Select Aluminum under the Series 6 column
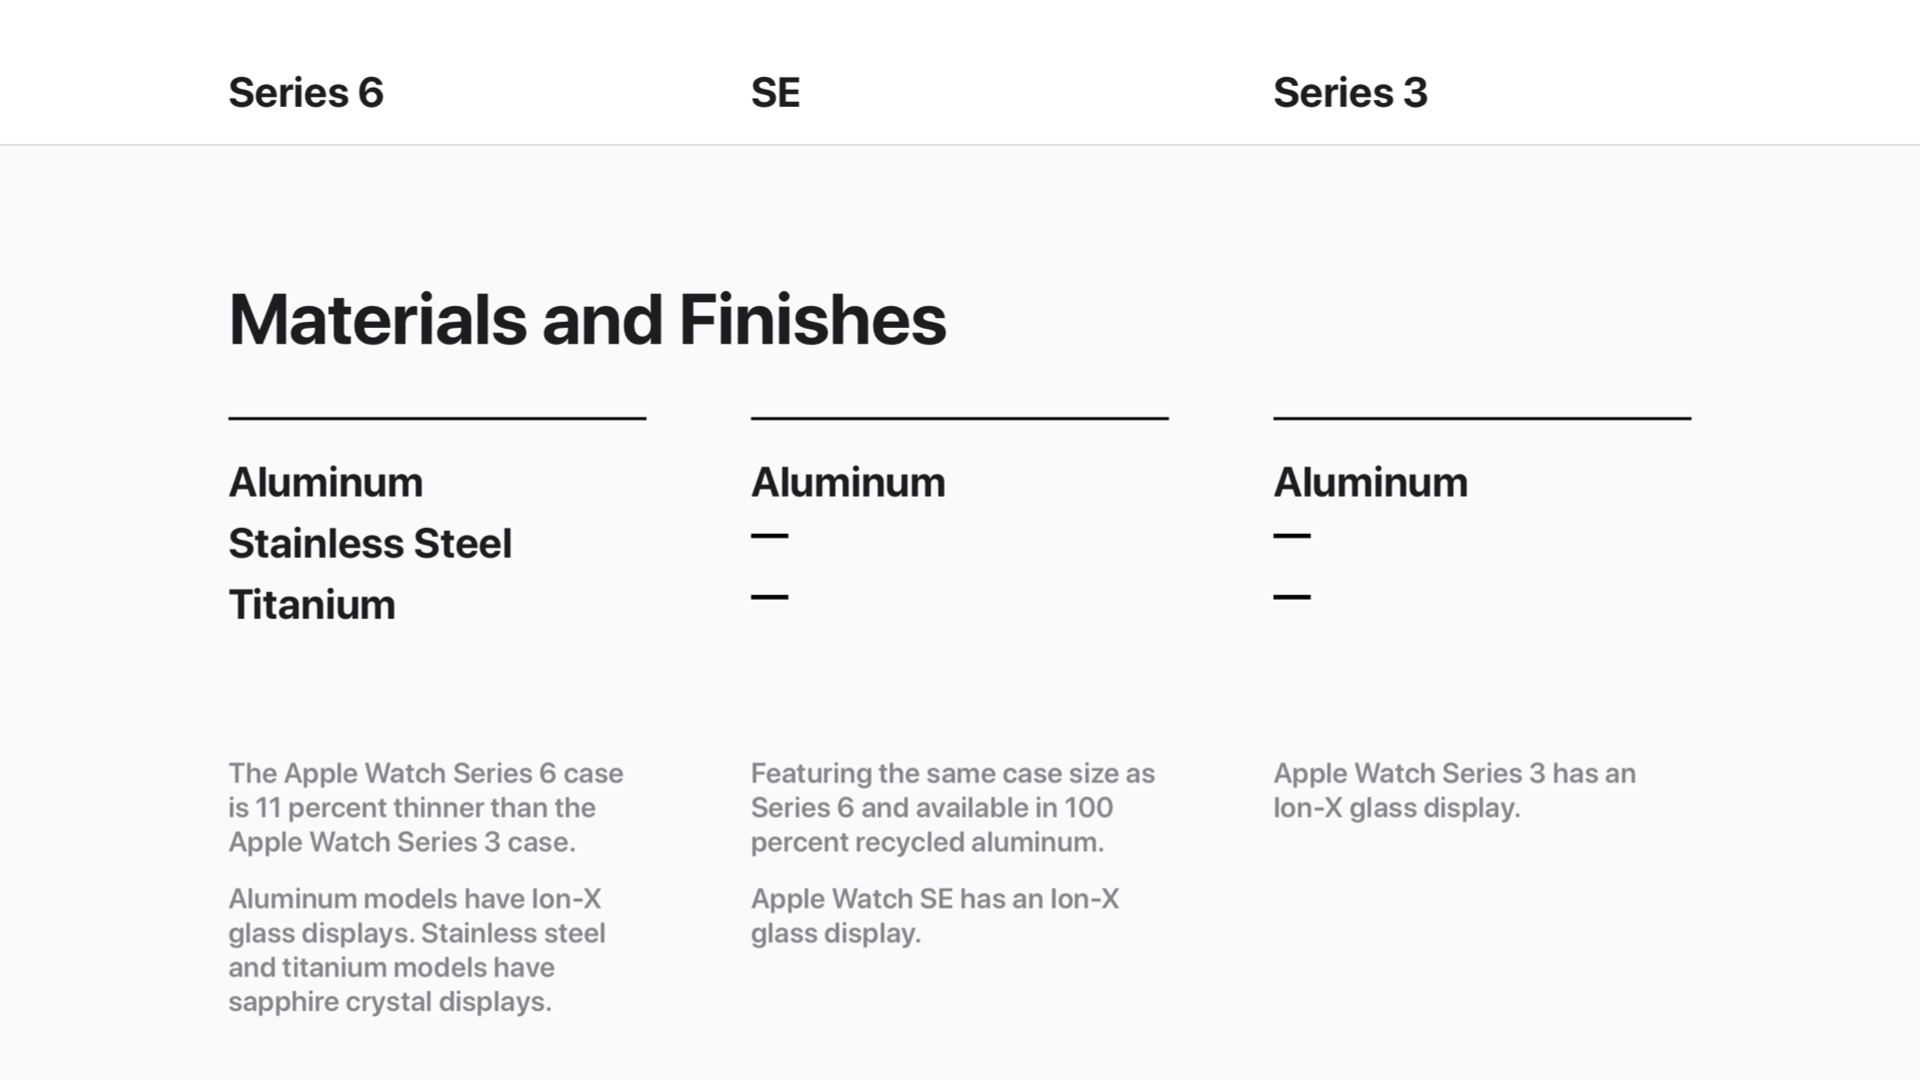1920x1080 pixels. pos(325,482)
